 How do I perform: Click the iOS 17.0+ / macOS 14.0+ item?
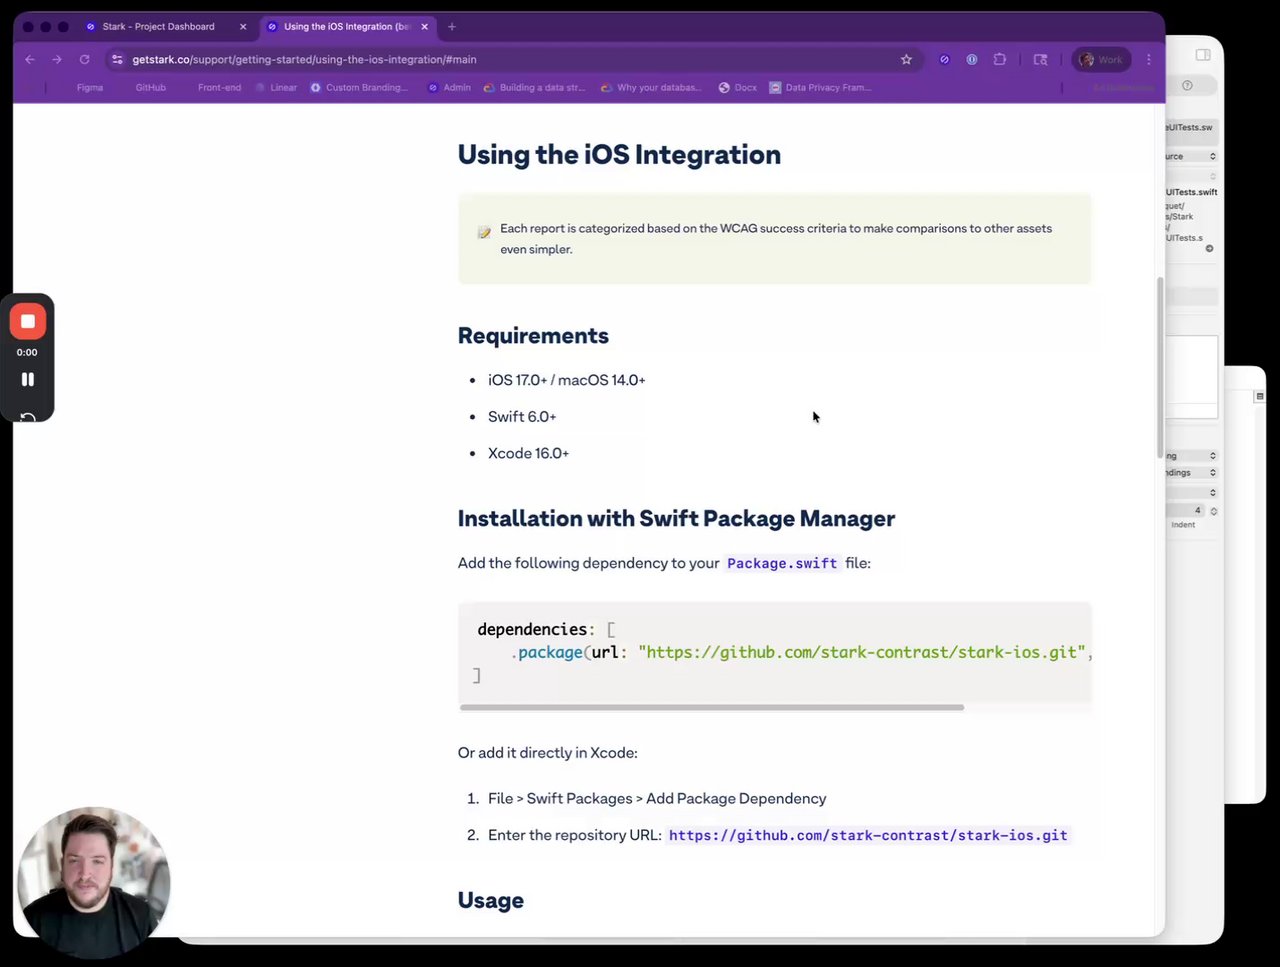click(566, 380)
